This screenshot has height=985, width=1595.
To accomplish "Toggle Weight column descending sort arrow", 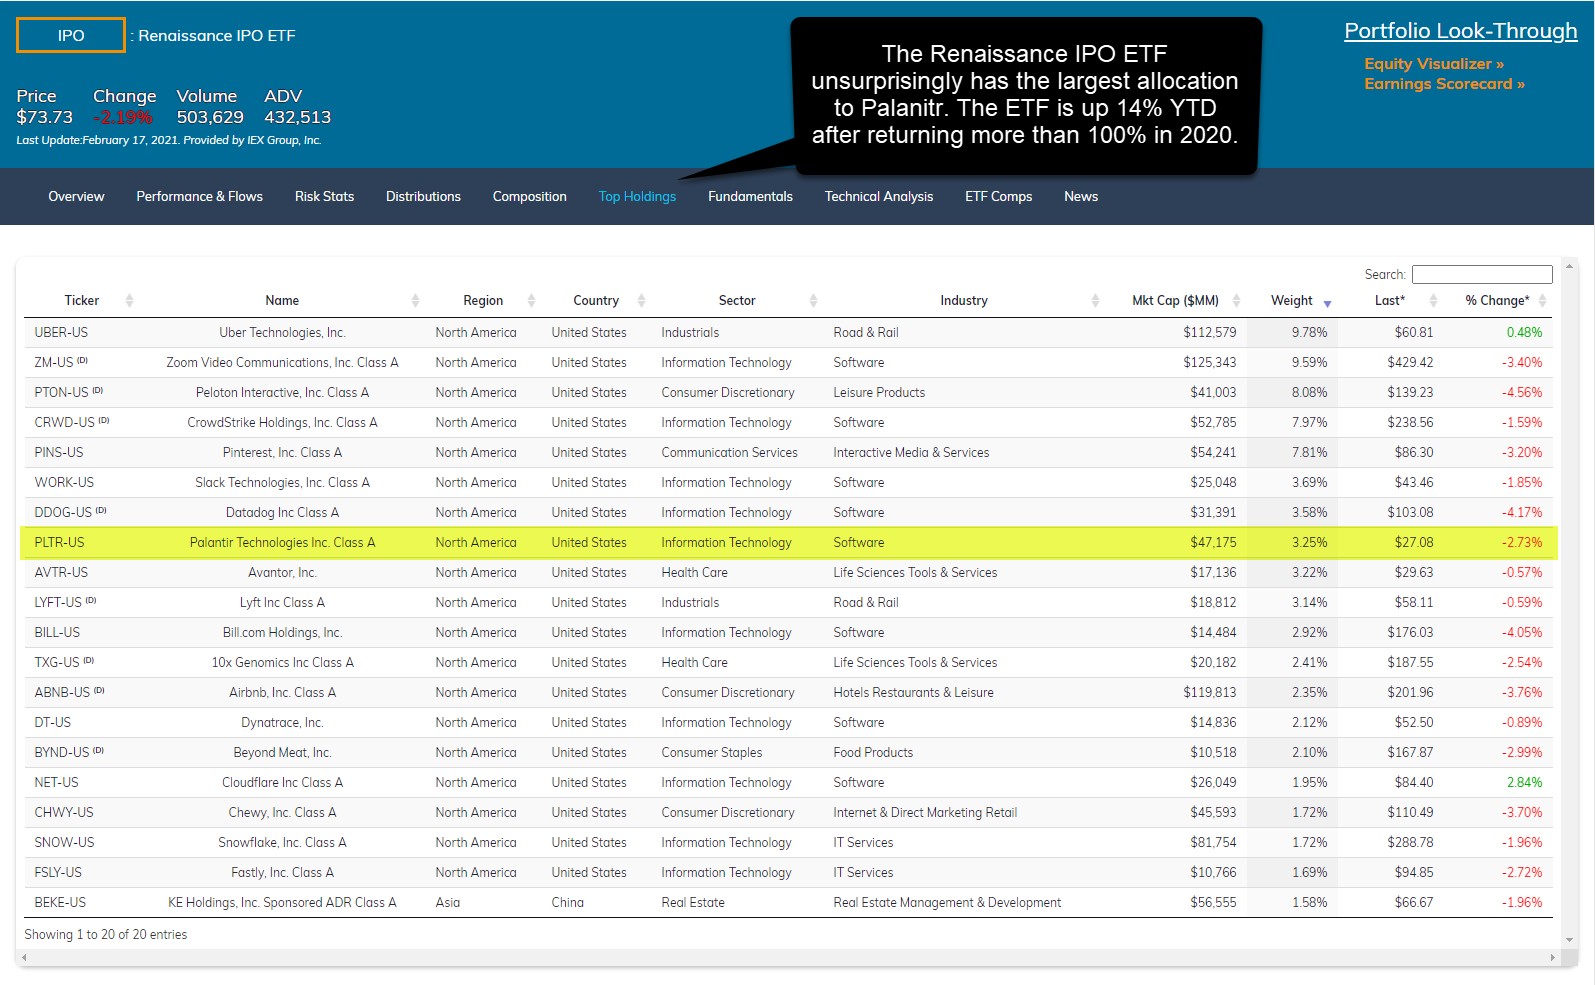I will click(x=1327, y=303).
